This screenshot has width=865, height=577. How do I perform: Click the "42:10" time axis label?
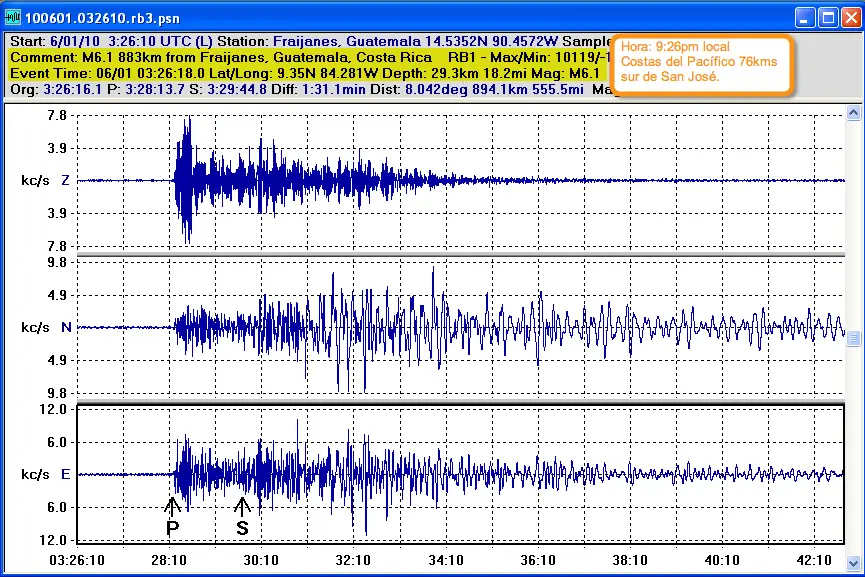click(814, 560)
